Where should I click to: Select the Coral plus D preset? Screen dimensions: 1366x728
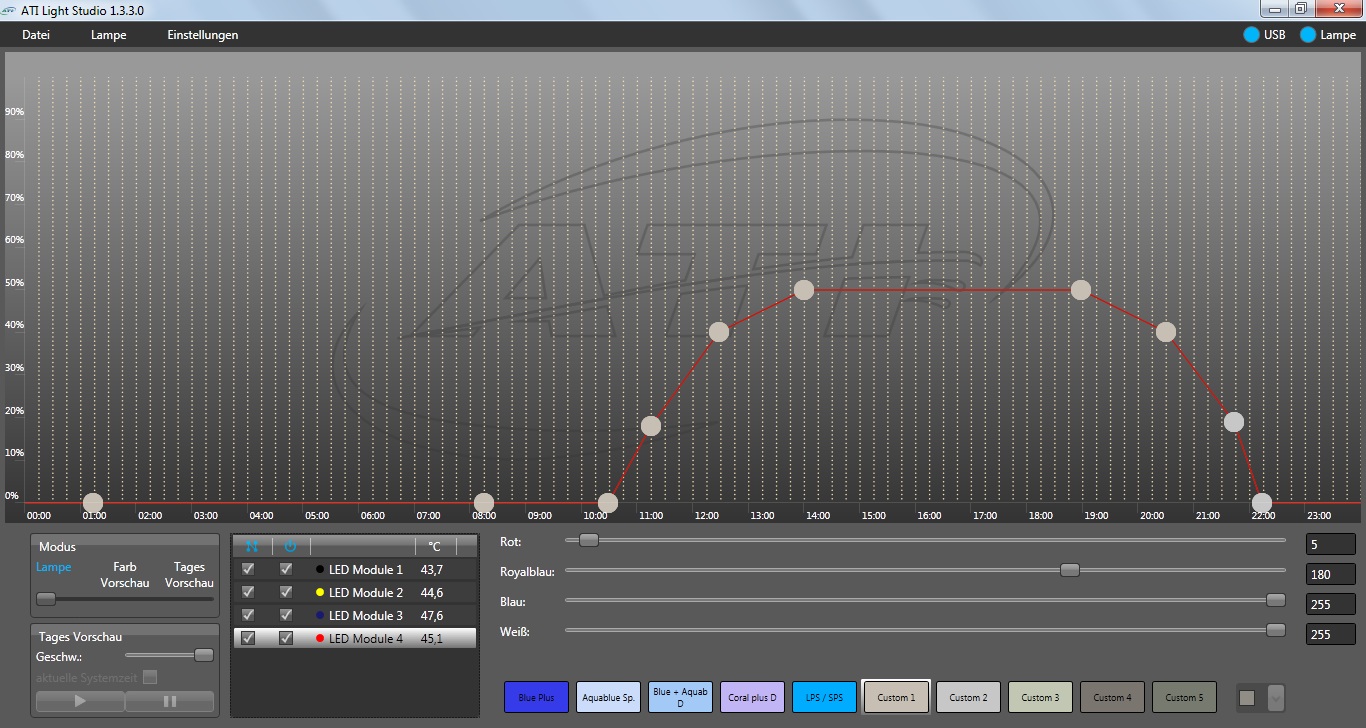coord(752,697)
